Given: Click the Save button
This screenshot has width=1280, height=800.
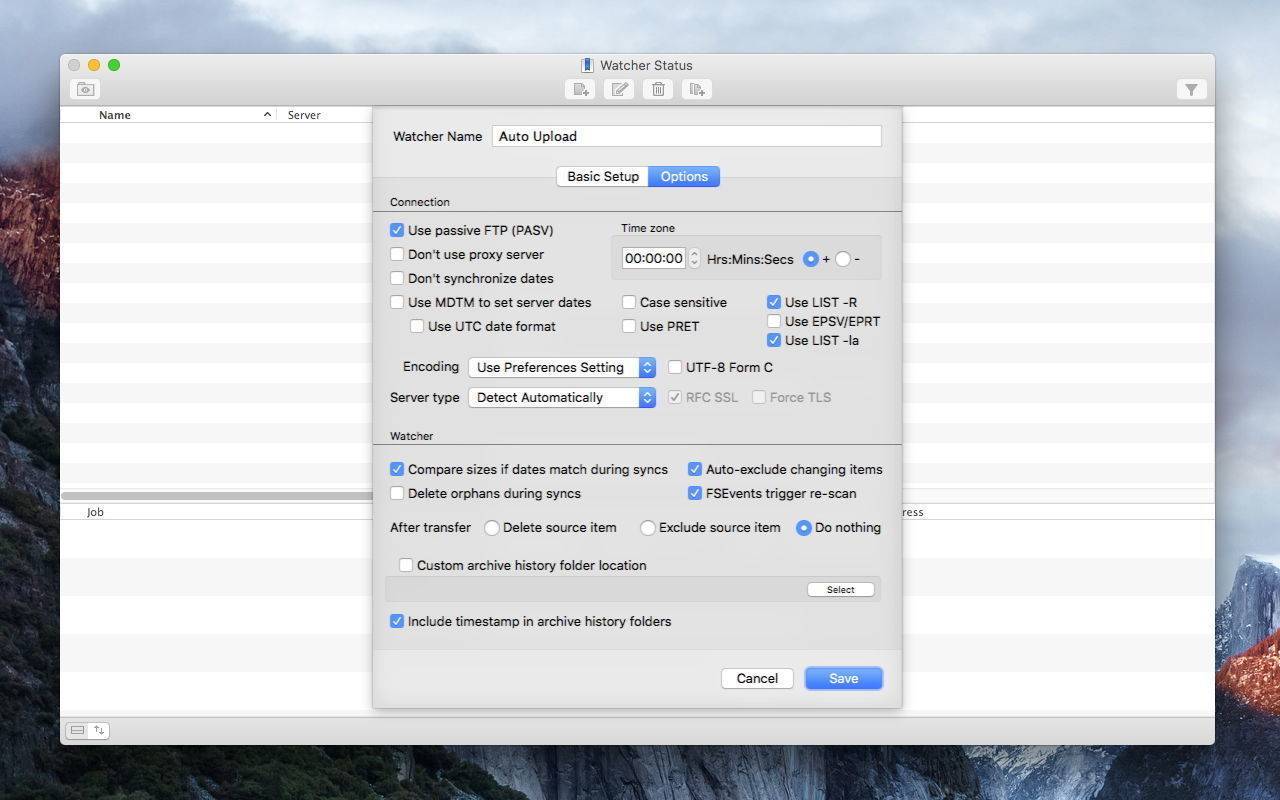Looking at the screenshot, I should click(x=844, y=678).
